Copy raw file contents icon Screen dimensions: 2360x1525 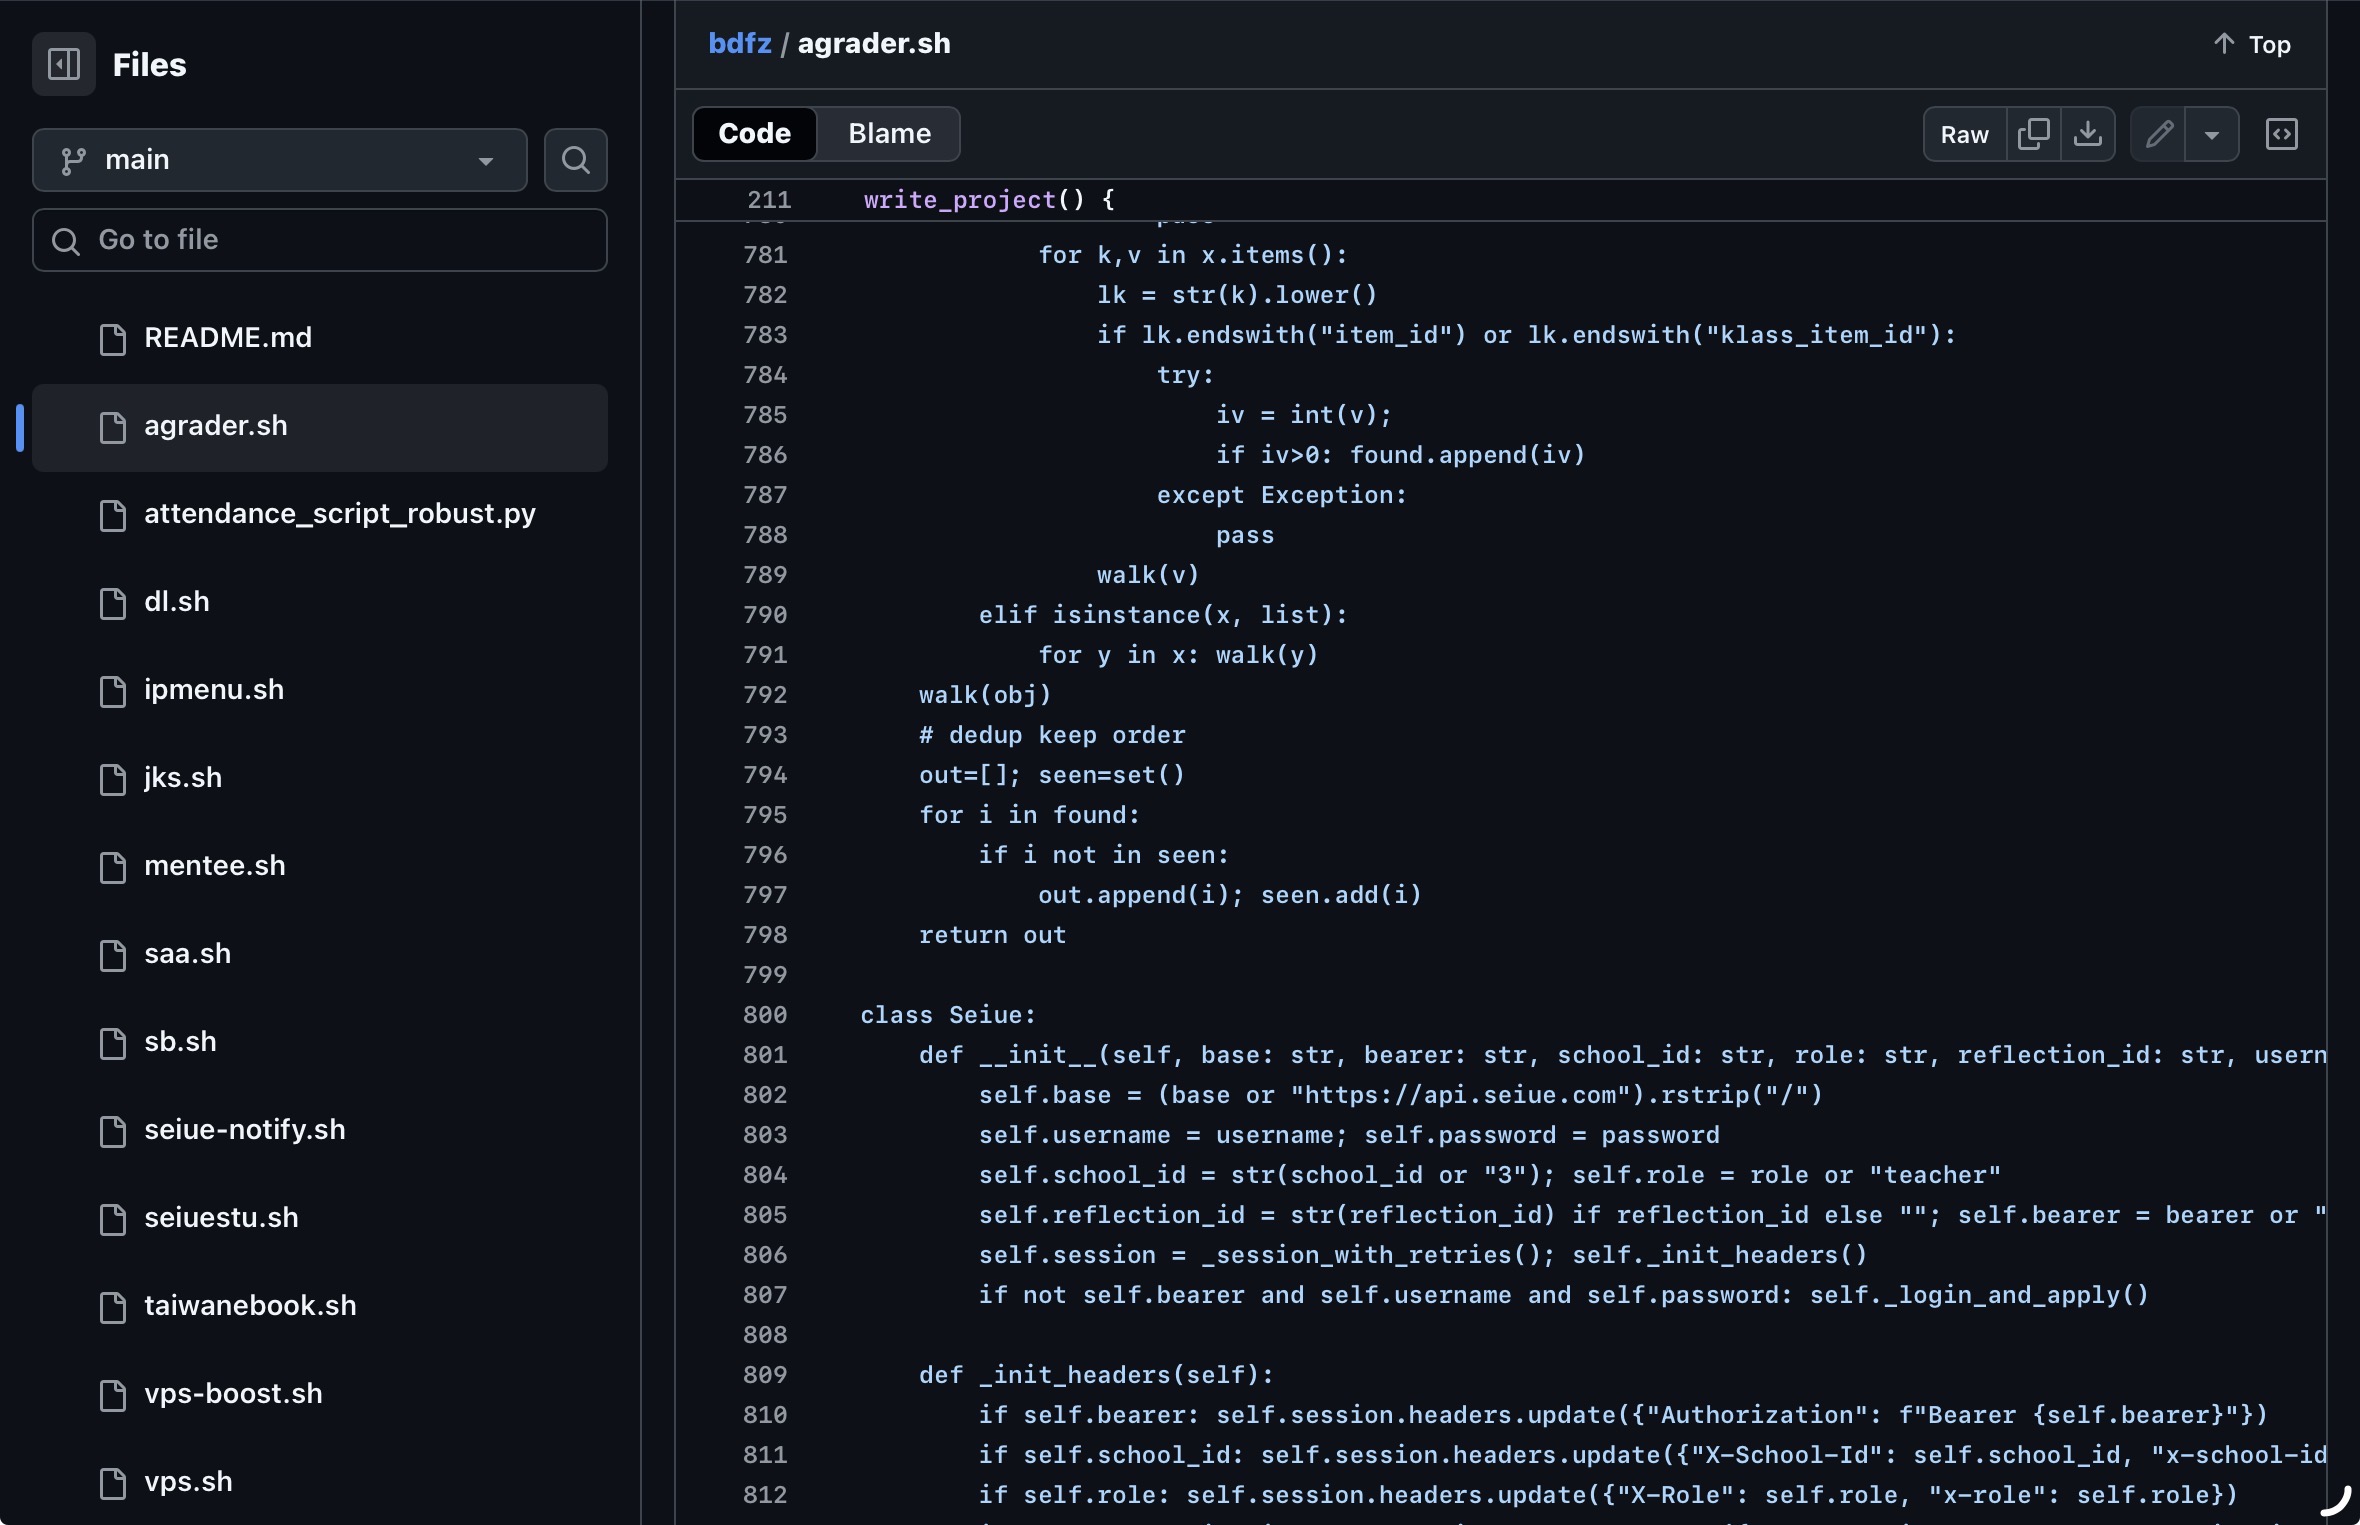tap(2033, 134)
